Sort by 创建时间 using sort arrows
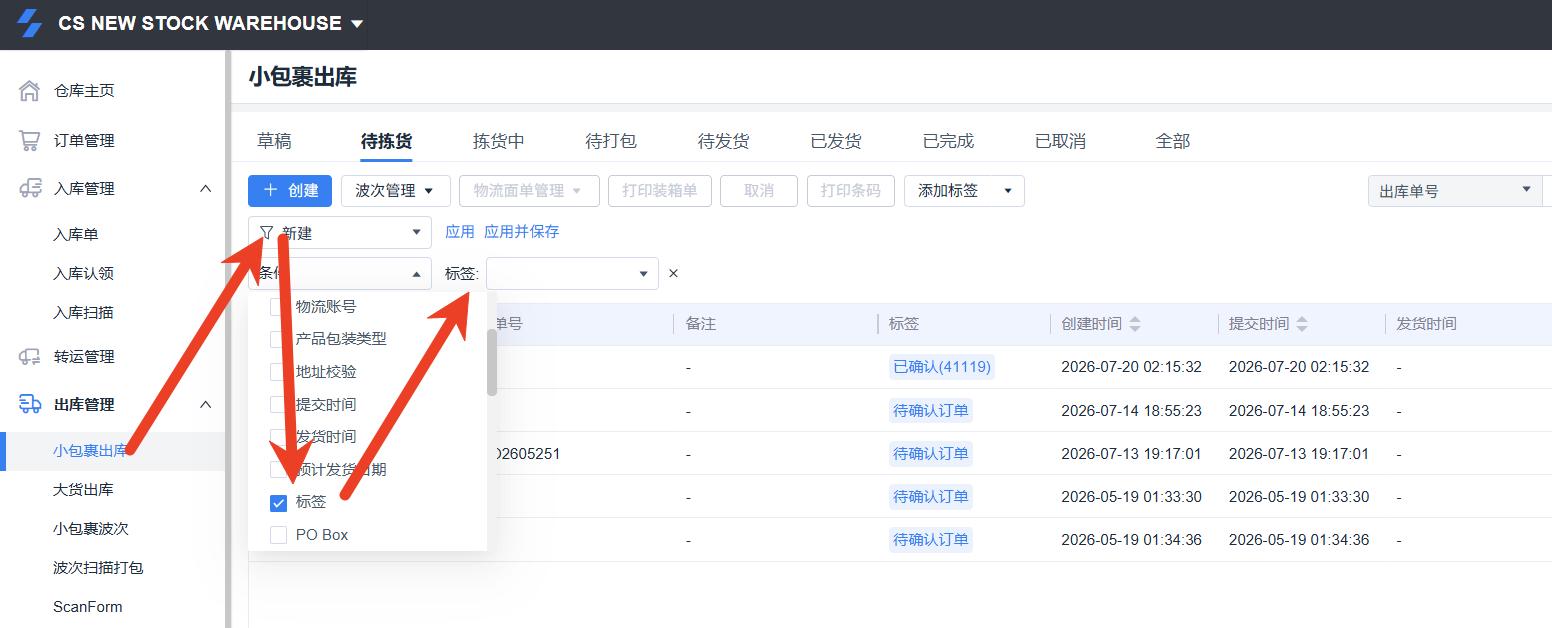This screenshot has width=1552, height=628. [1134, 324]
